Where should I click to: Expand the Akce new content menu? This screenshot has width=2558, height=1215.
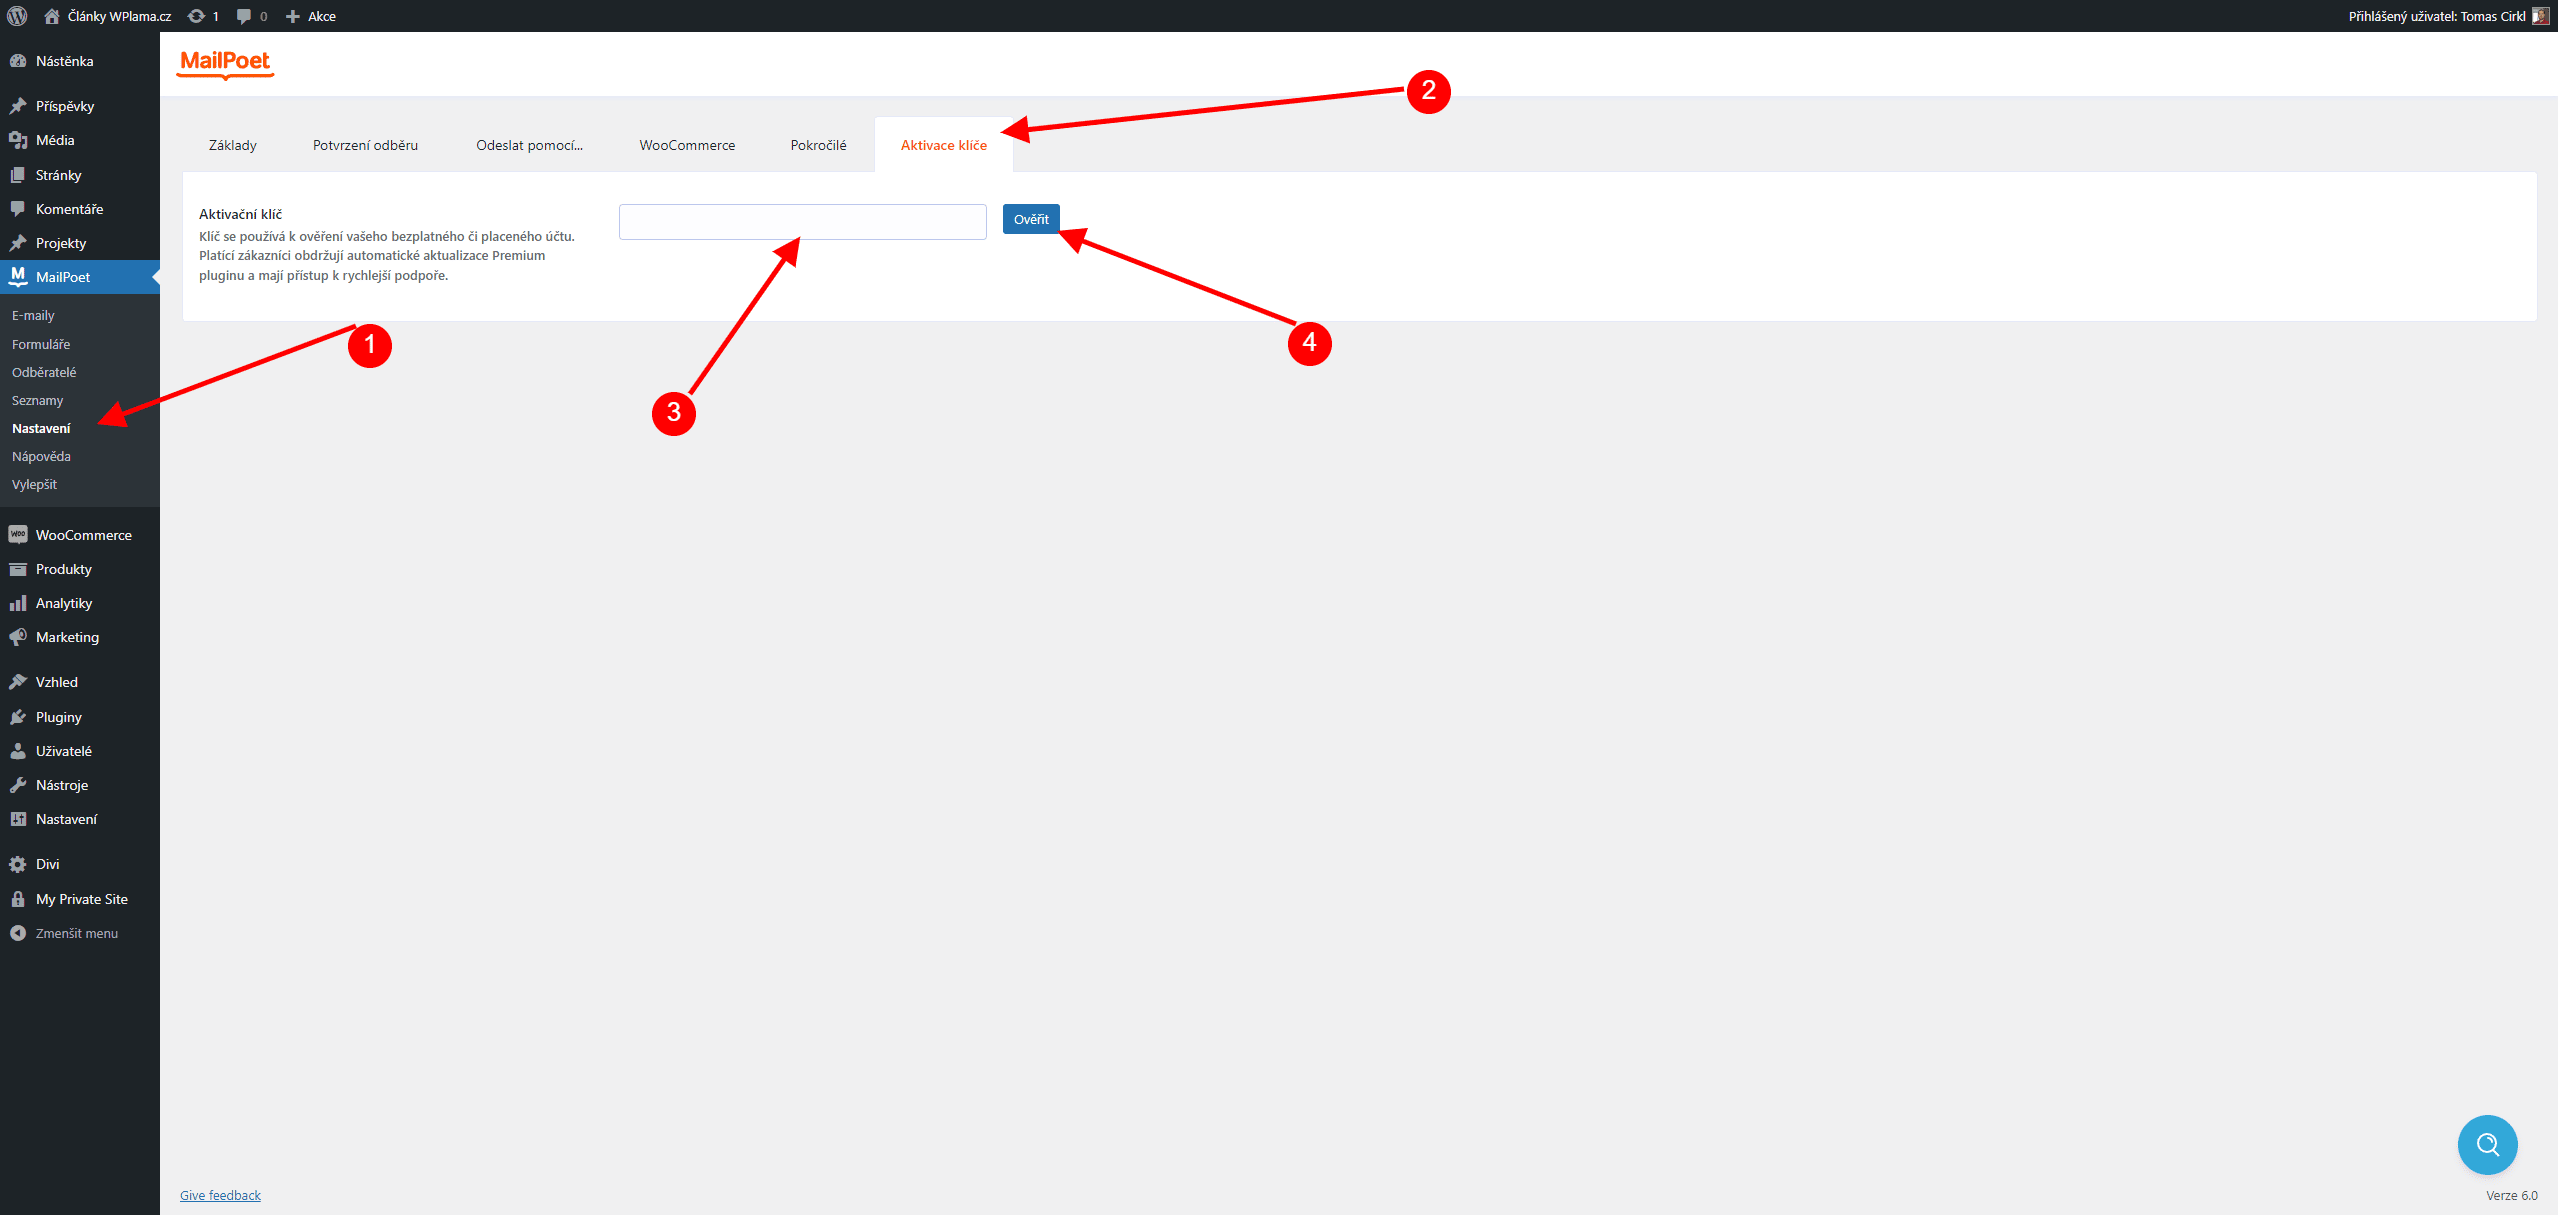[311, 16]
